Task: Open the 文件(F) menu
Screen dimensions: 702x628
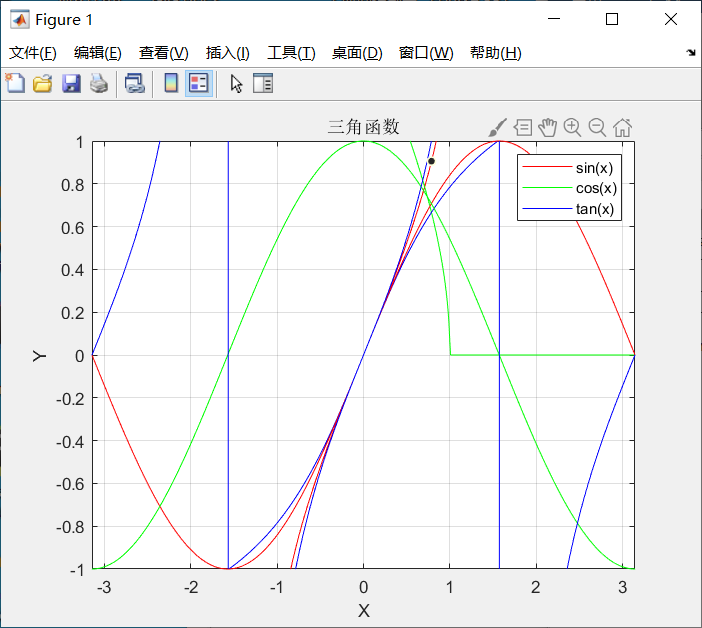Action: point(33,53)
